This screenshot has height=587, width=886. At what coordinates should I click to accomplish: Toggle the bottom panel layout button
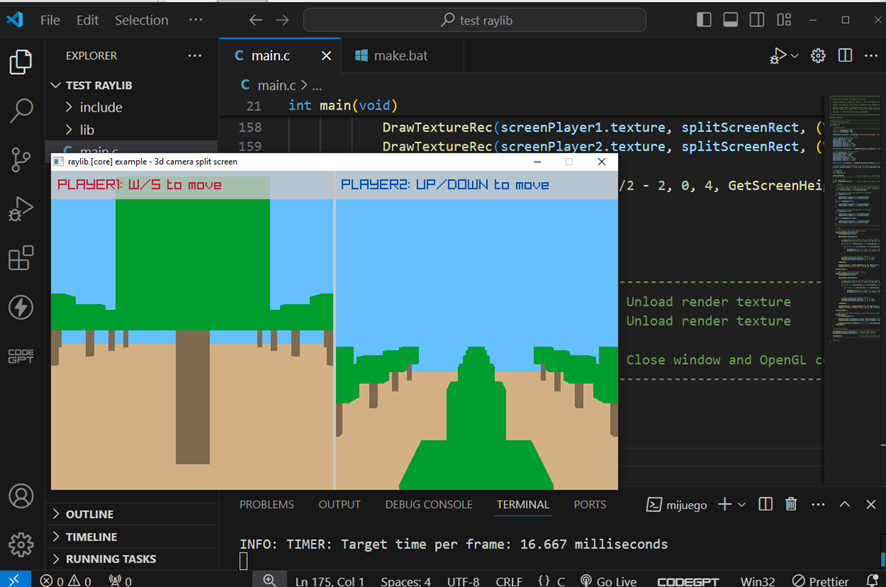[730, 20]
